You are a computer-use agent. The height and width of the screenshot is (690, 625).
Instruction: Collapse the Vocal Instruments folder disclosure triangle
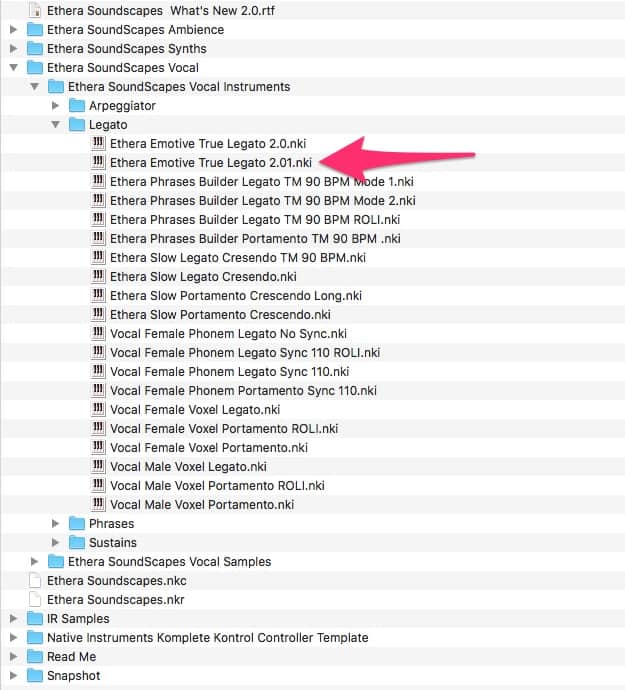pos(35,87)
